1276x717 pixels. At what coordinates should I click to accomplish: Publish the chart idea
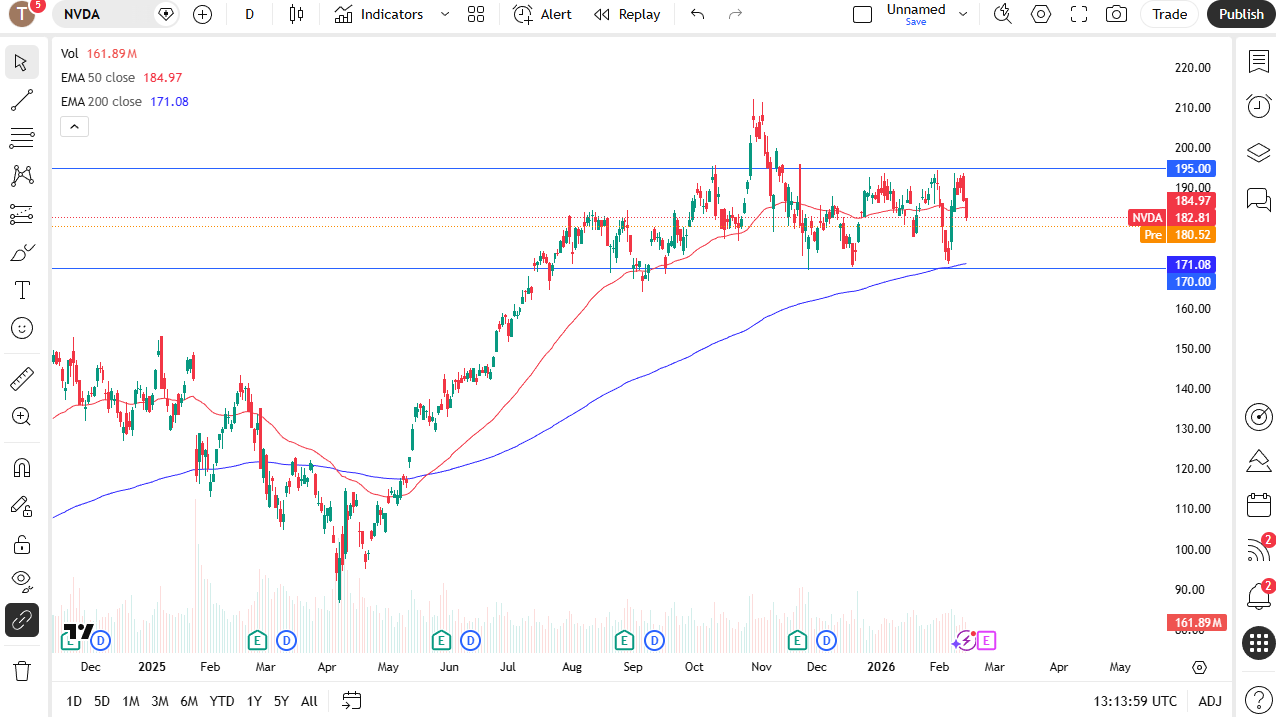click(1241, 14)
